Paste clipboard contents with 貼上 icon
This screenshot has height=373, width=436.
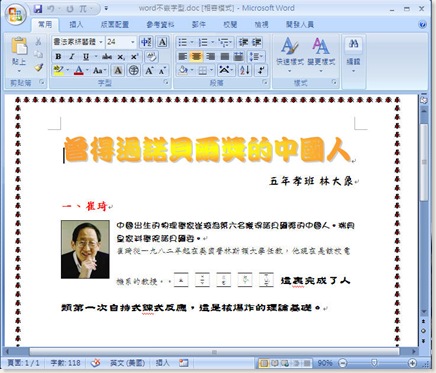pyautogui.click(x=19, y=46)
